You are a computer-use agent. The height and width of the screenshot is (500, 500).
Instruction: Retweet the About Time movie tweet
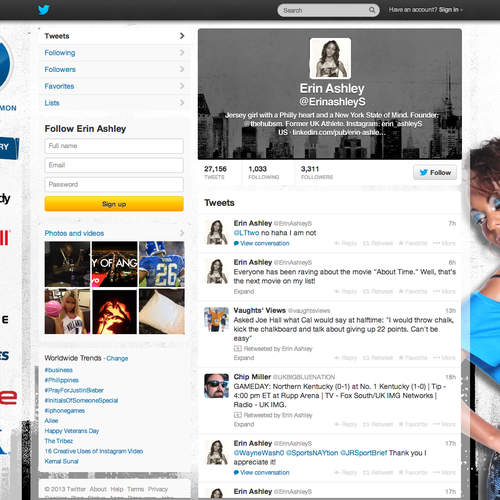[378, 292]
